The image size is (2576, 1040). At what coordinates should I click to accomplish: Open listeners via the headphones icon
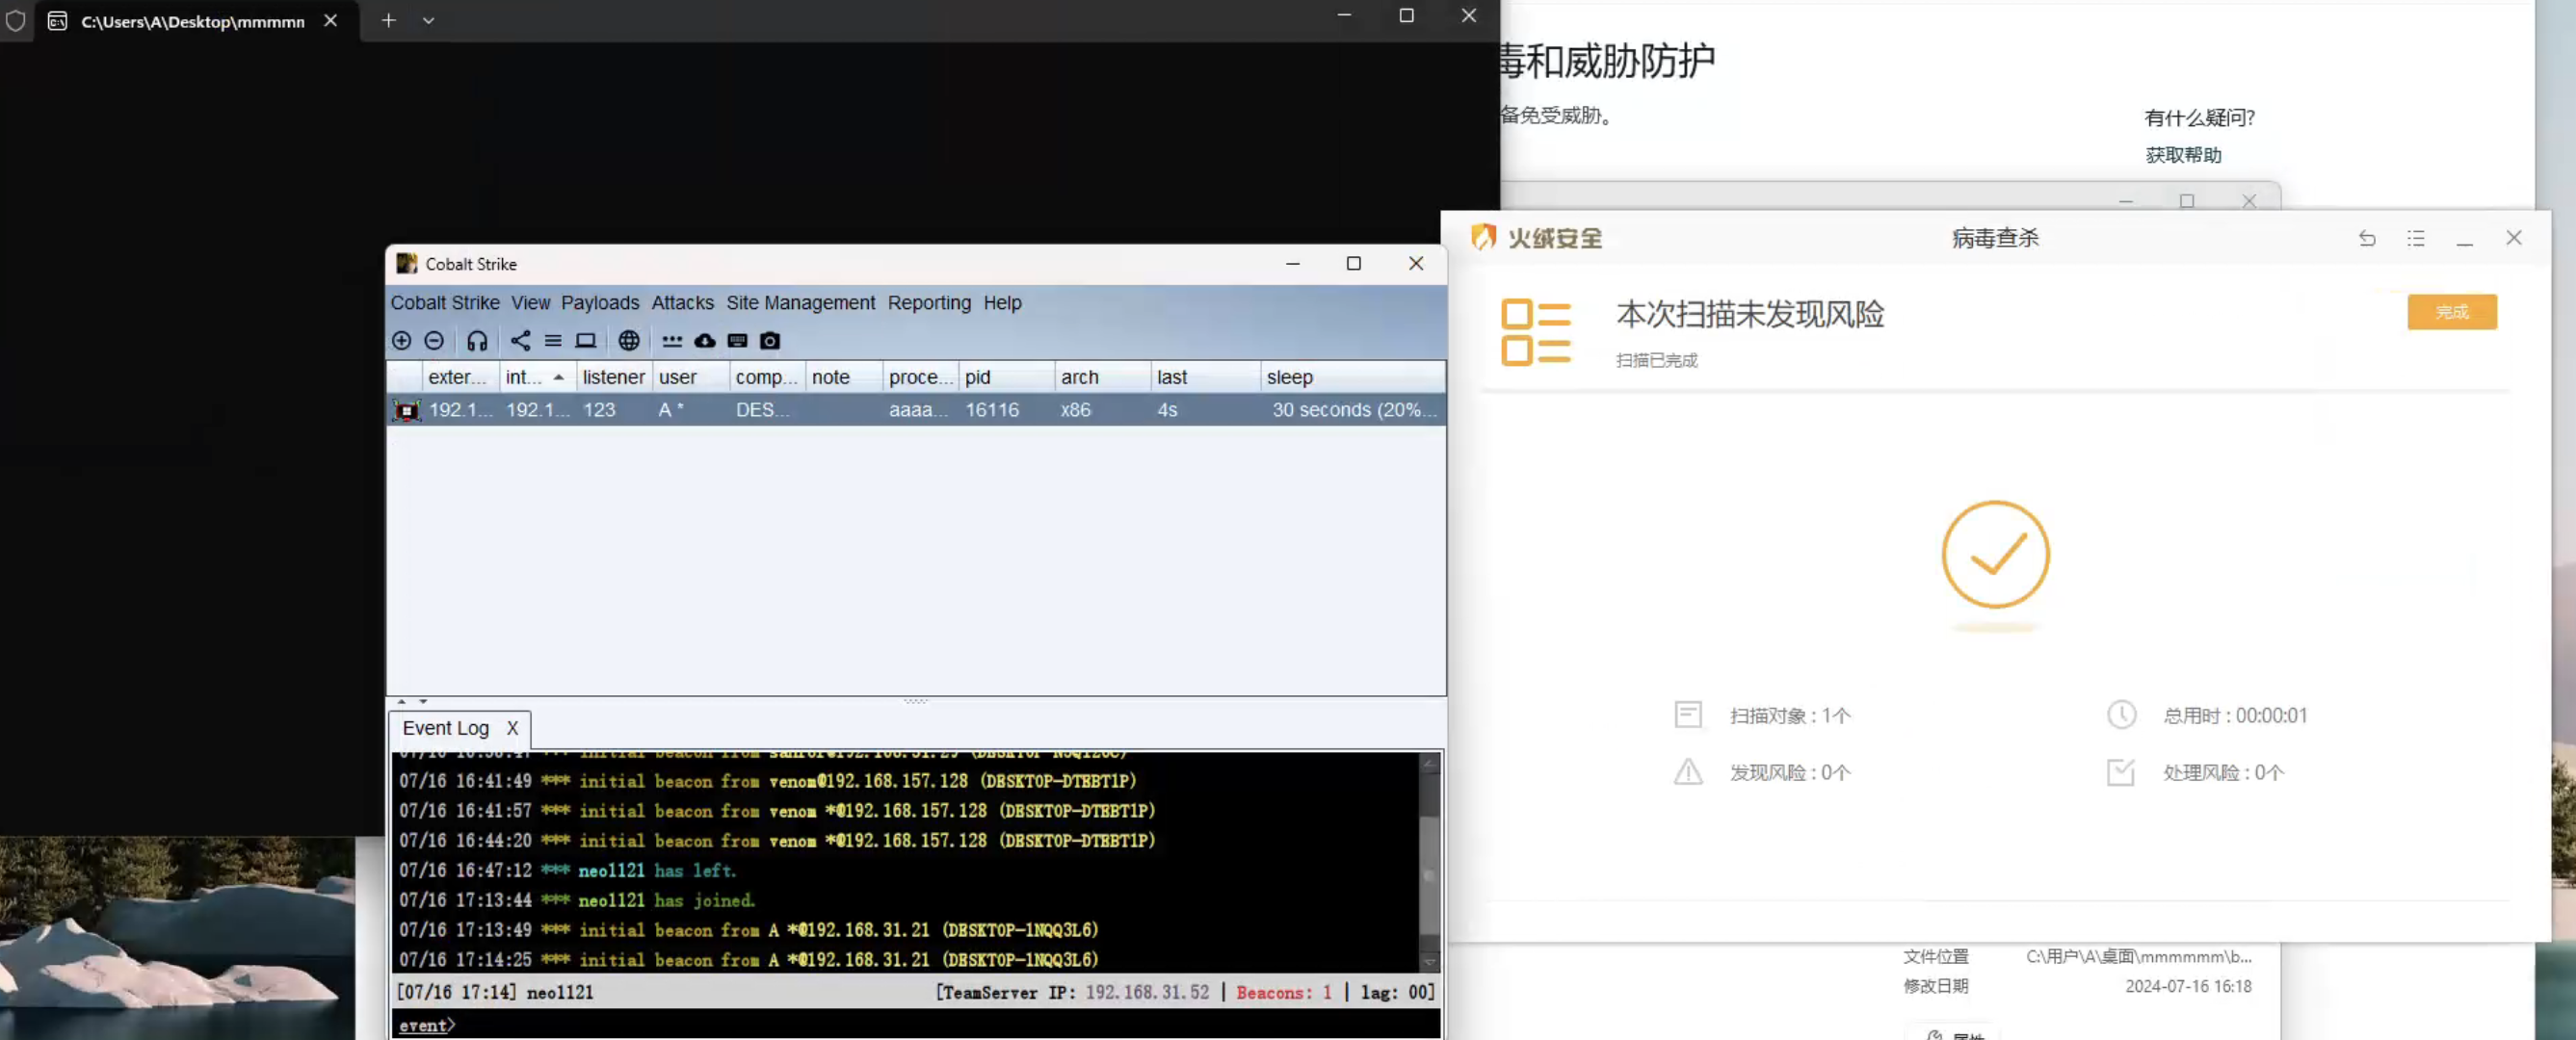pos(477,341)
